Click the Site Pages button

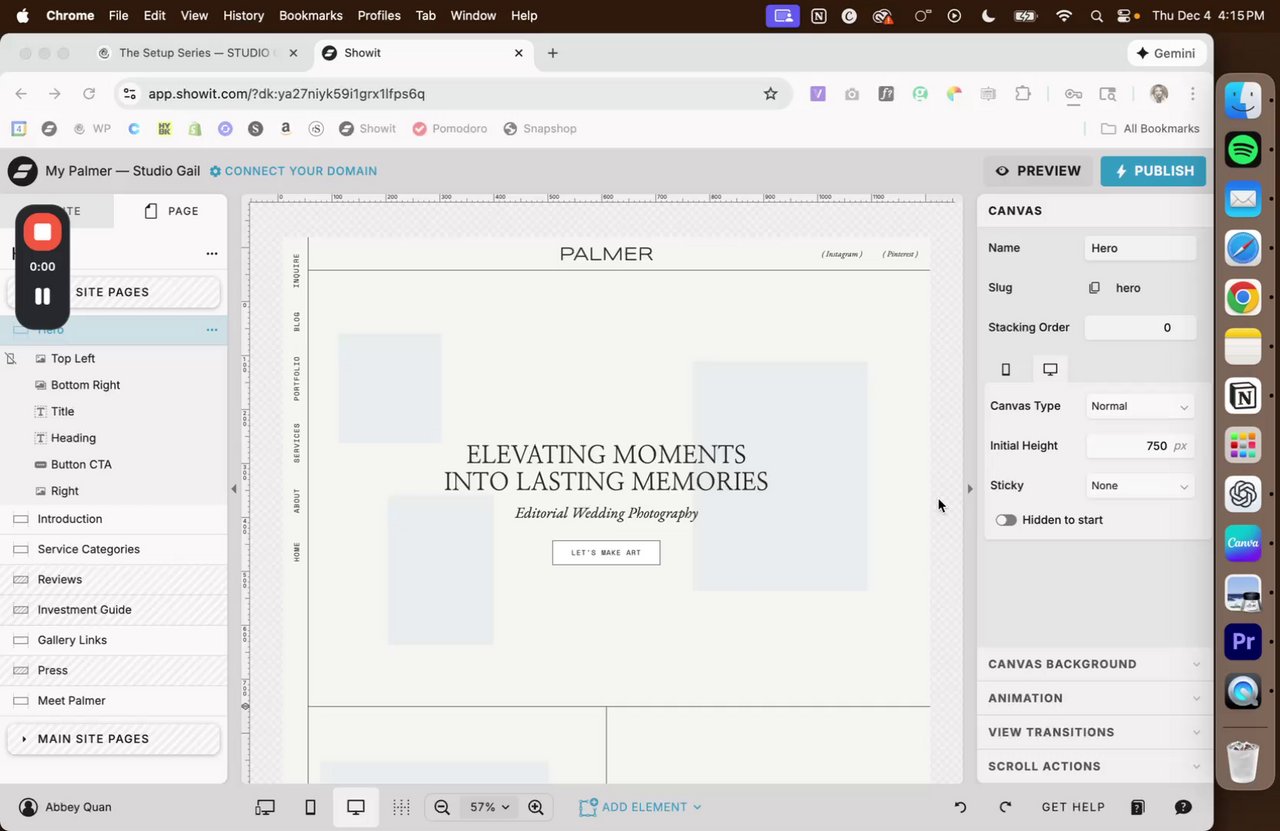[113, 292]
